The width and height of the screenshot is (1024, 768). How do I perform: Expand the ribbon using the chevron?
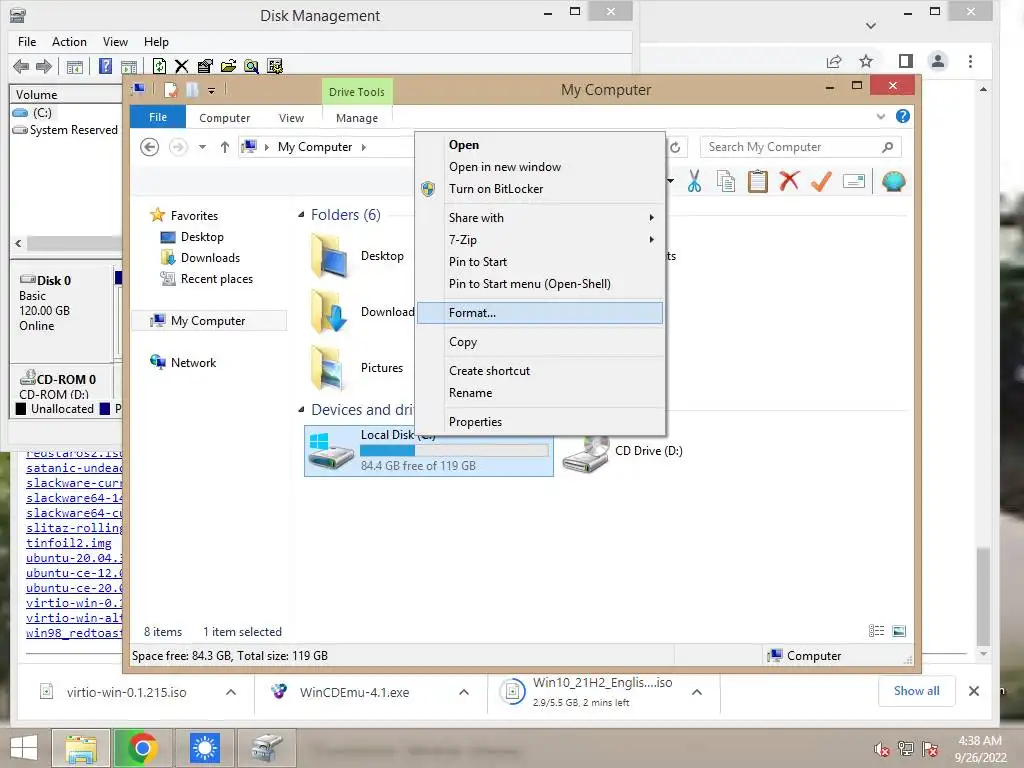(x=881, y=117)
